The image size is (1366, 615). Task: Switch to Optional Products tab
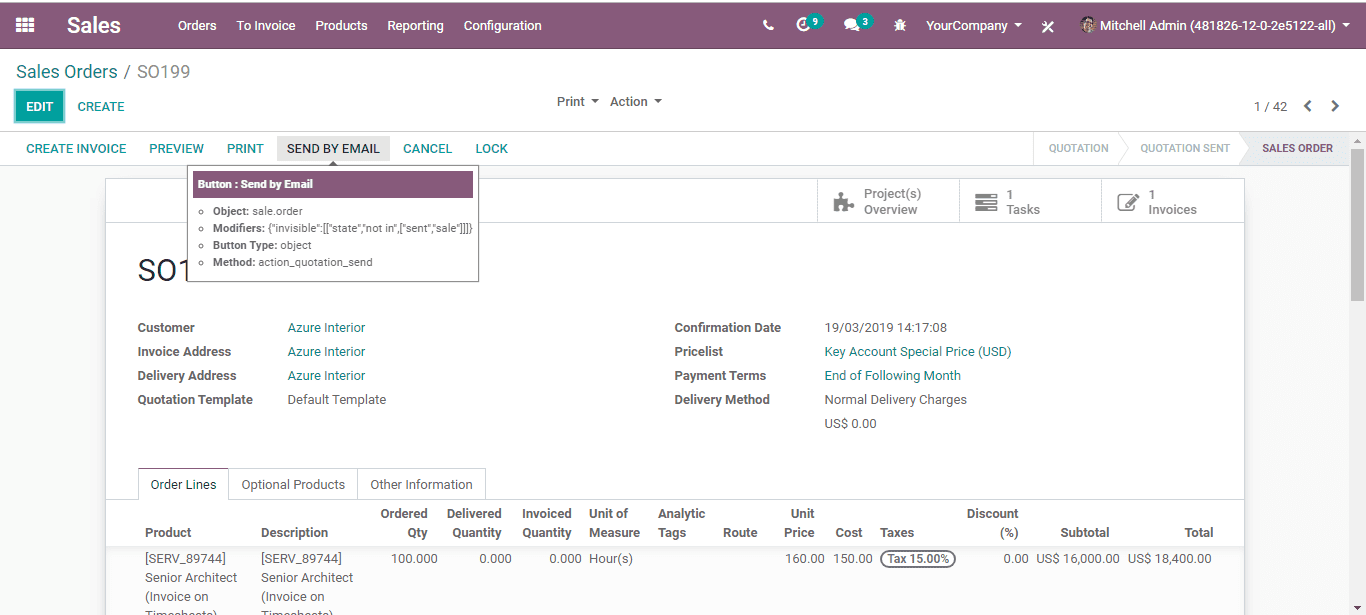(293, 484)
